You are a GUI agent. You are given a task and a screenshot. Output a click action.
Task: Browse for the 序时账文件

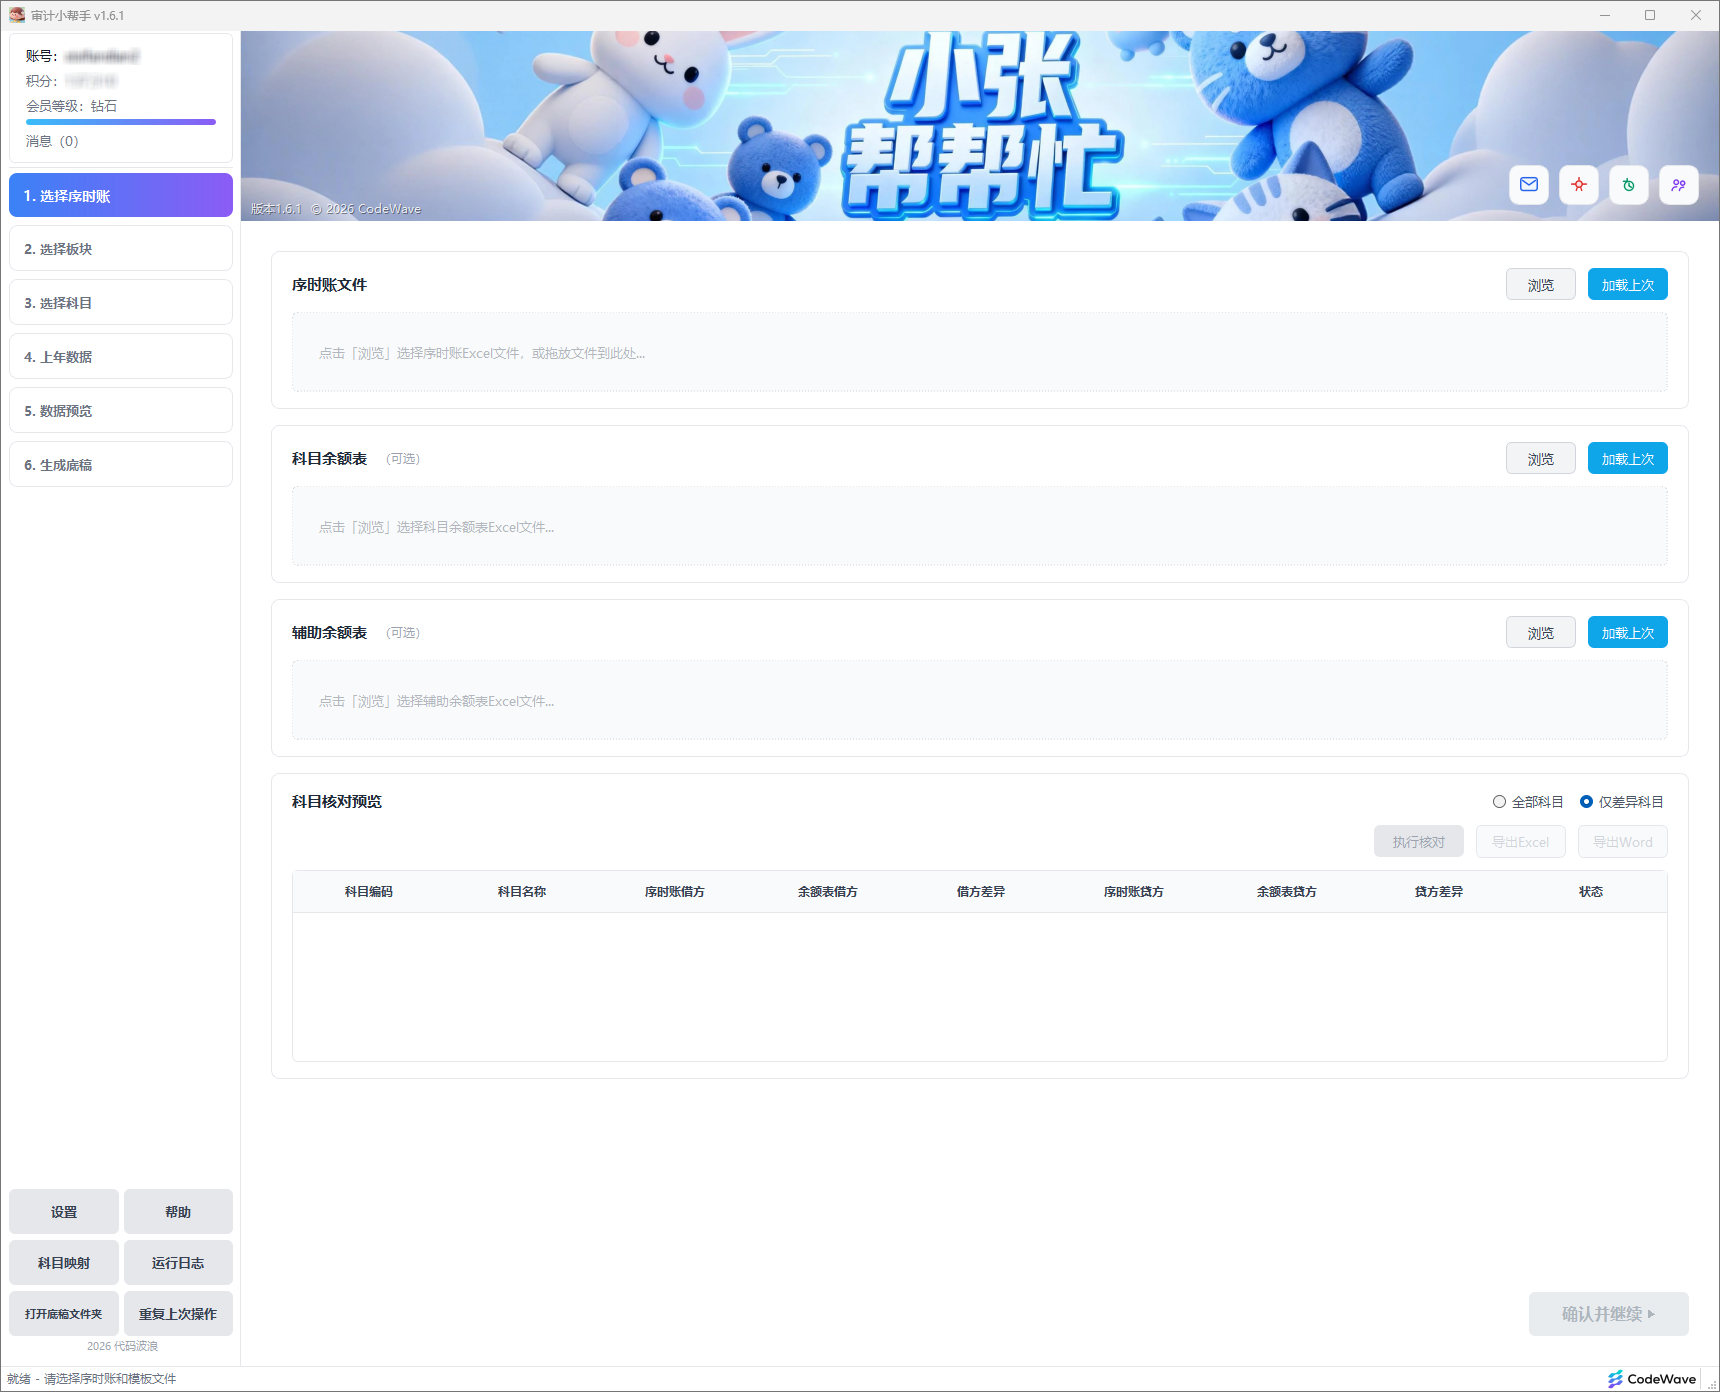[x=1540, y=285]
